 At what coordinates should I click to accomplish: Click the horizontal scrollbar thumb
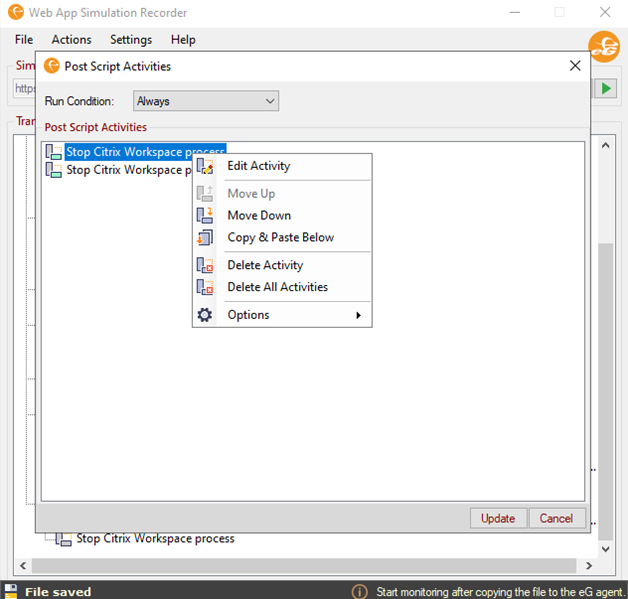point(304,566)
